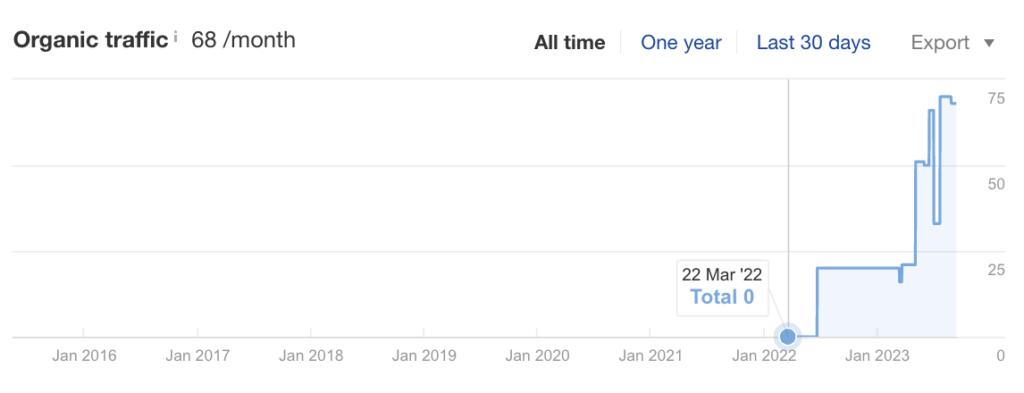Click the Organic traffic heading
Viewport: 1024px width, 393px height.
pyautogui.click(x=91, y=40)
